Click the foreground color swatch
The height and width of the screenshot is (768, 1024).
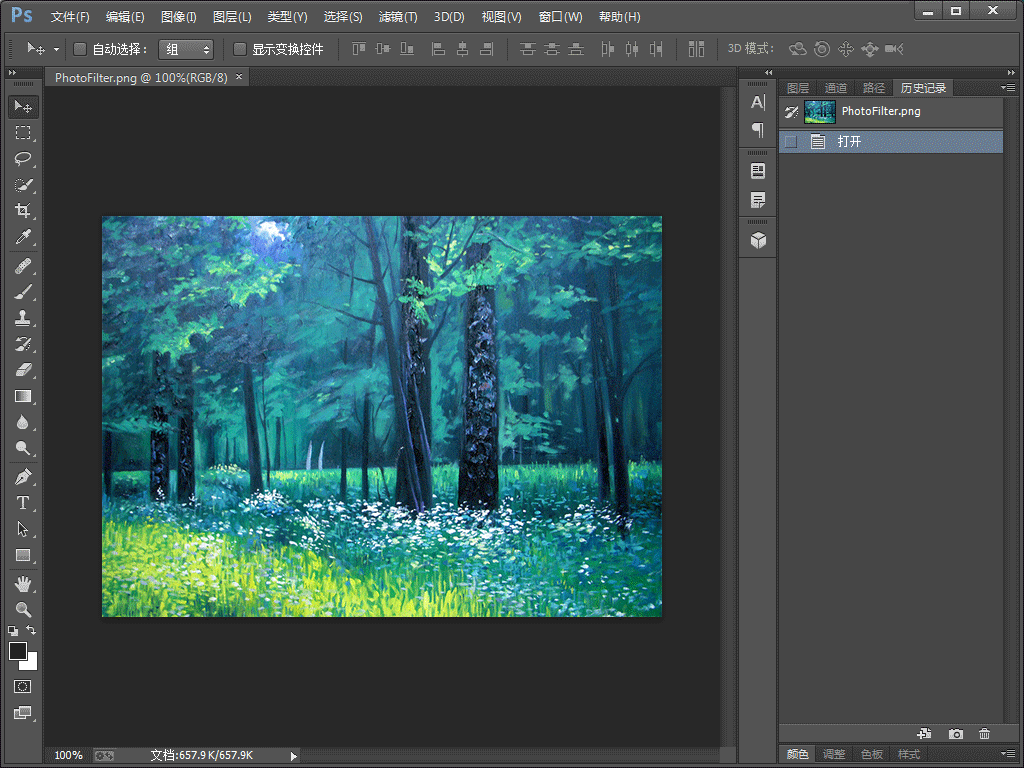18,651
